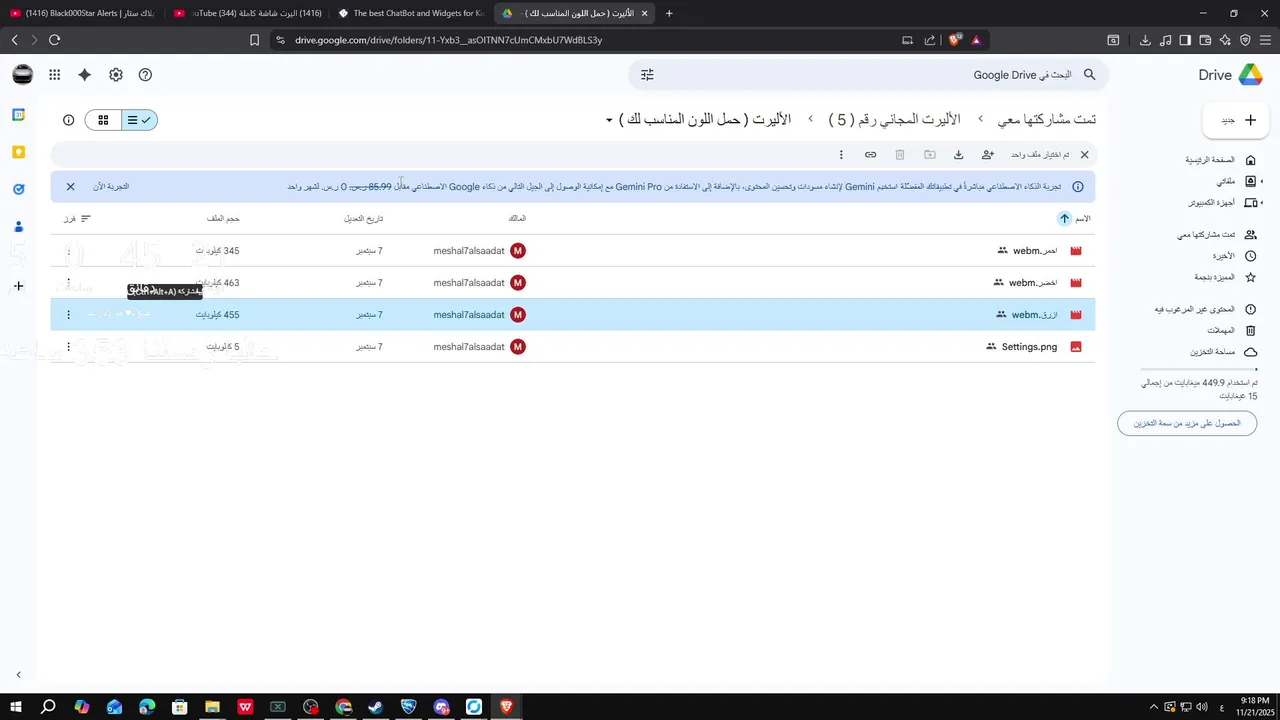Screen dimensions: 1280x720
Task: Open the Google apps grid launcher
Action: point(54,75)
